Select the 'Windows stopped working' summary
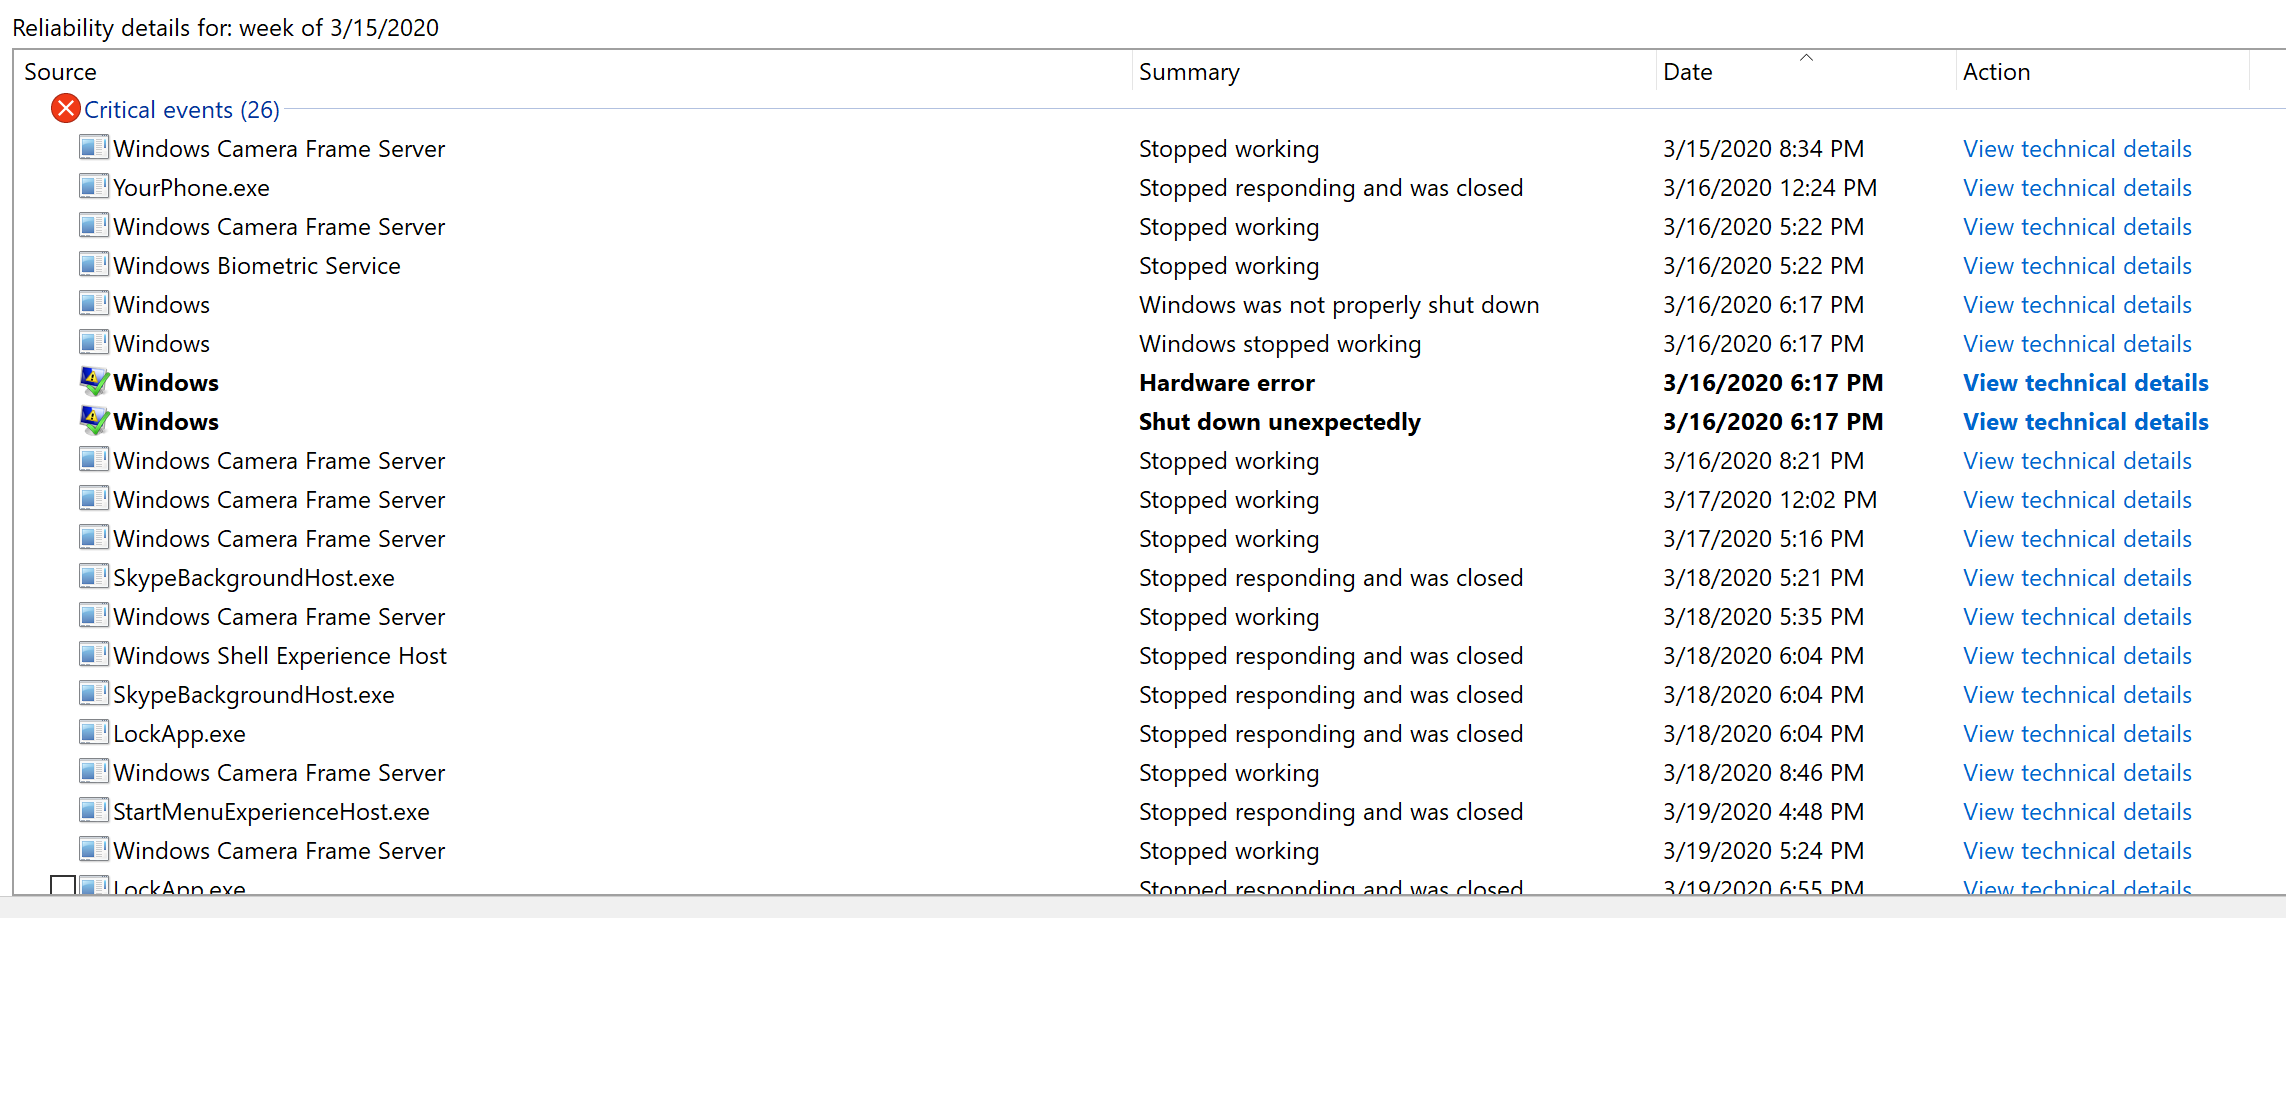The image size is (2286, 1094). point(1279,344)
